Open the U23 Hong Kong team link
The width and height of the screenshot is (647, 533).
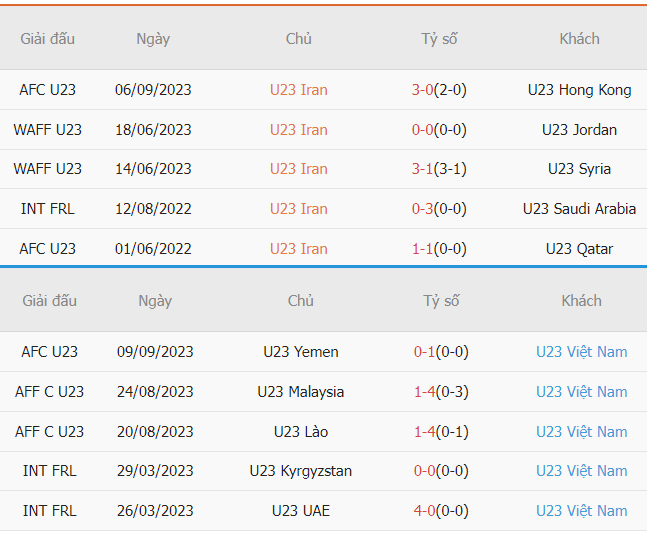[x=579, y=90]
